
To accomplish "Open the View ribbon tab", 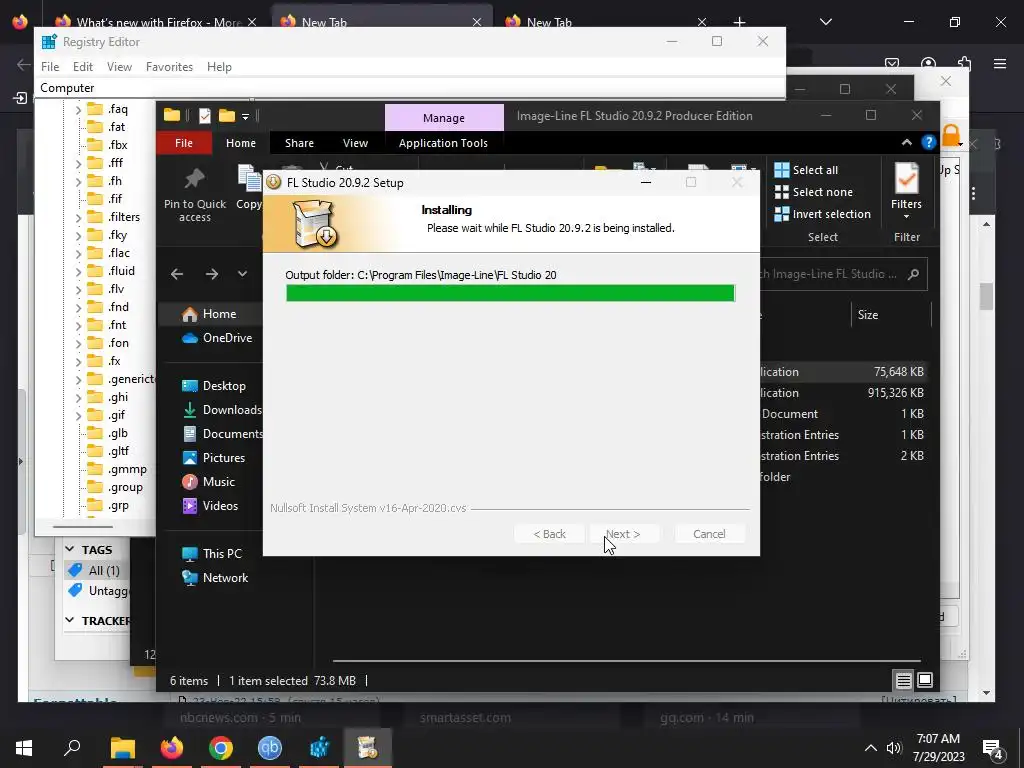I will point(355,143).
